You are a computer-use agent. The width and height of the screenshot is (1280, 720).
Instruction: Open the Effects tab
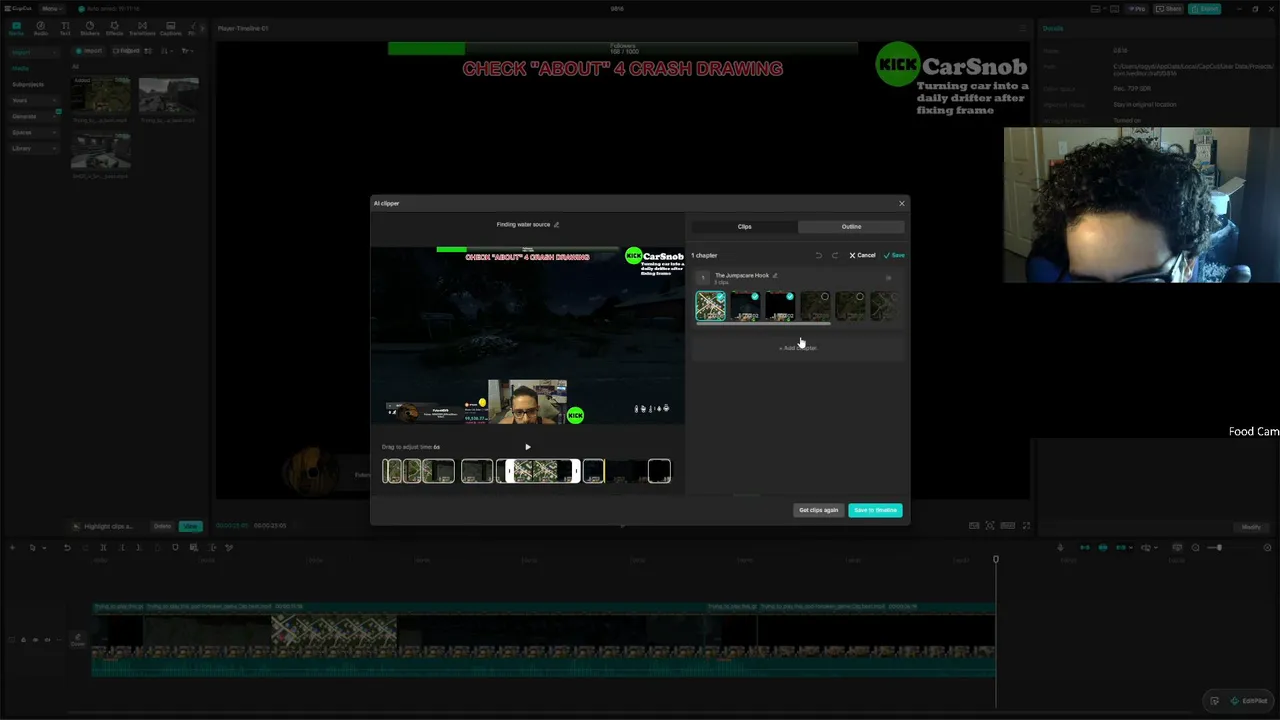tap(114, 28)
